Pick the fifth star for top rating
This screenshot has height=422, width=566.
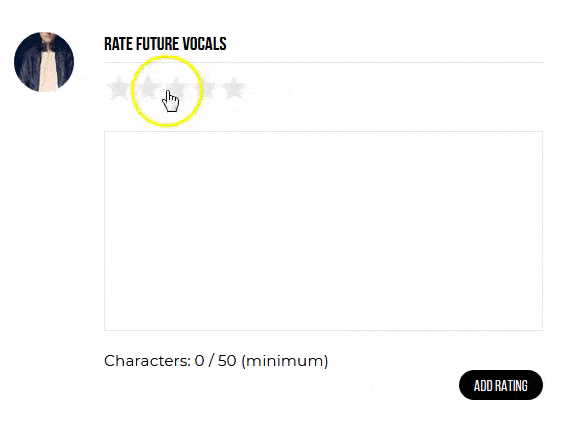click(x=234, y=88)
